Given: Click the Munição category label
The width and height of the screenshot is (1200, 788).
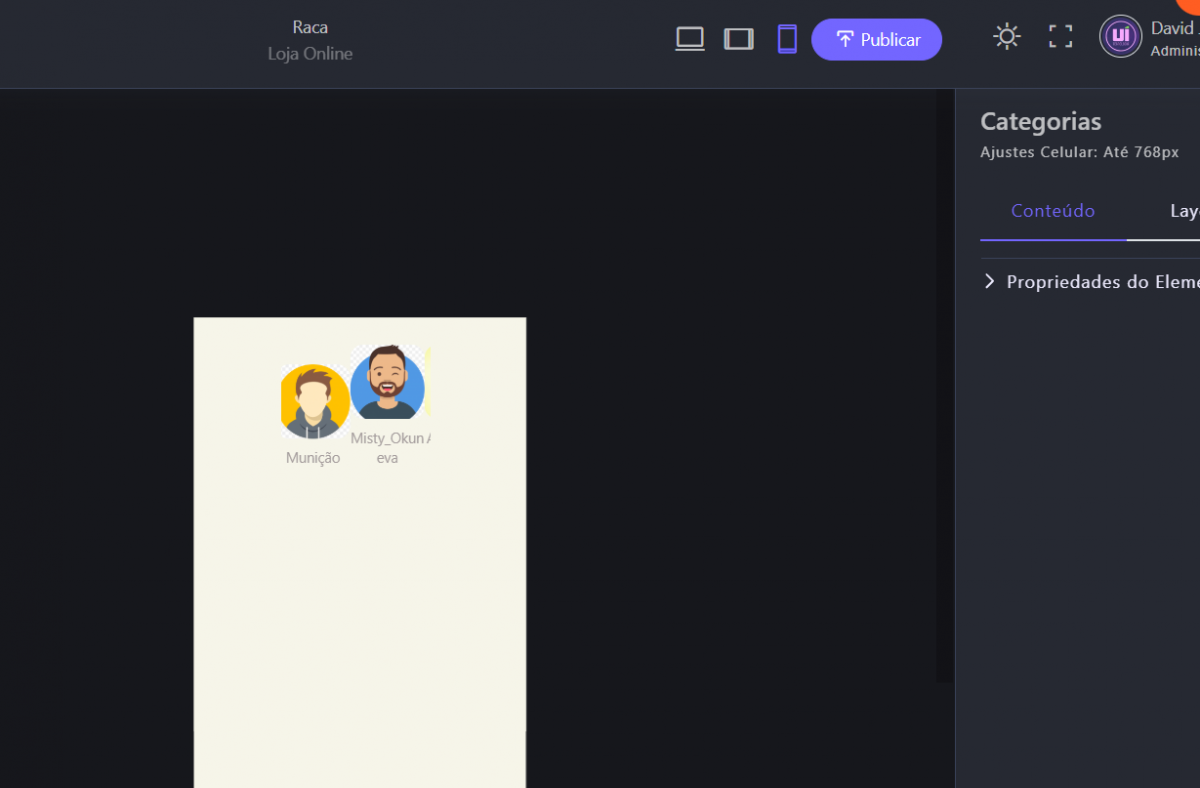Looking at the screenshot, I should 313,458.
